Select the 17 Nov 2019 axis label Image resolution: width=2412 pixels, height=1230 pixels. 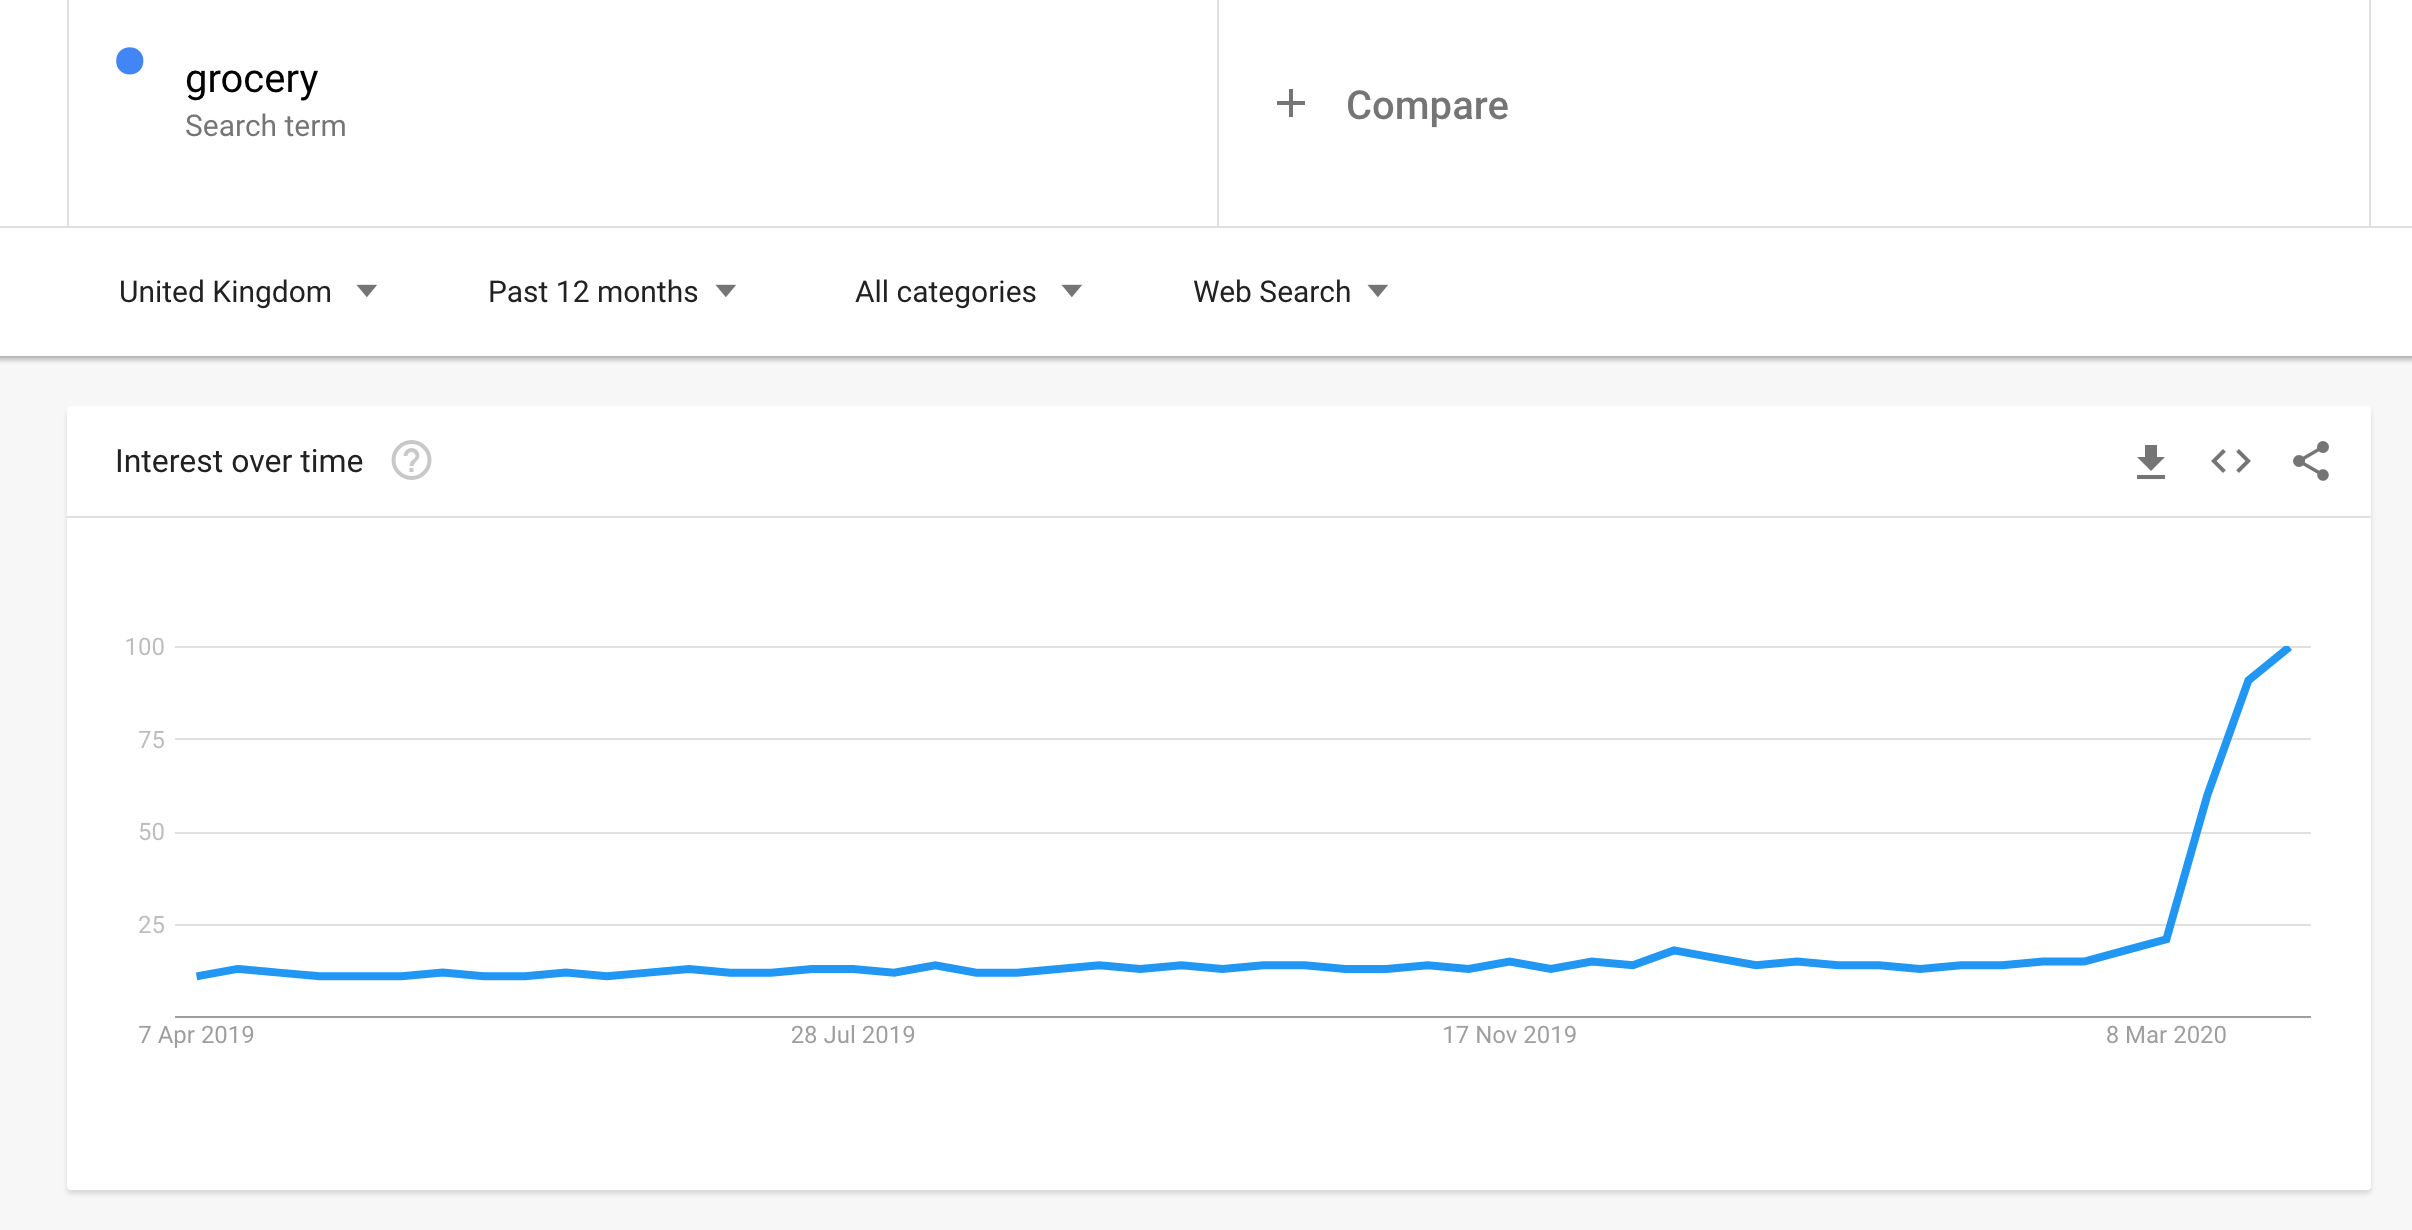coord(1509,1035)
